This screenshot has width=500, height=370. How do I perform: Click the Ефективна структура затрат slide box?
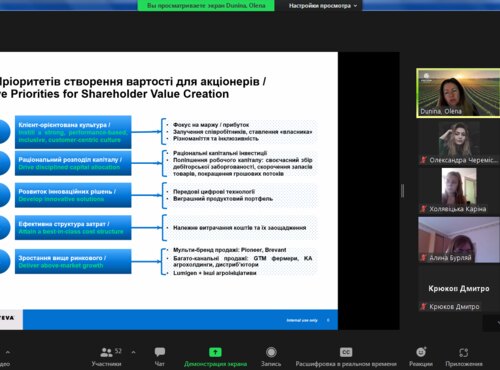pyautogui.click(x=73, y=227)
